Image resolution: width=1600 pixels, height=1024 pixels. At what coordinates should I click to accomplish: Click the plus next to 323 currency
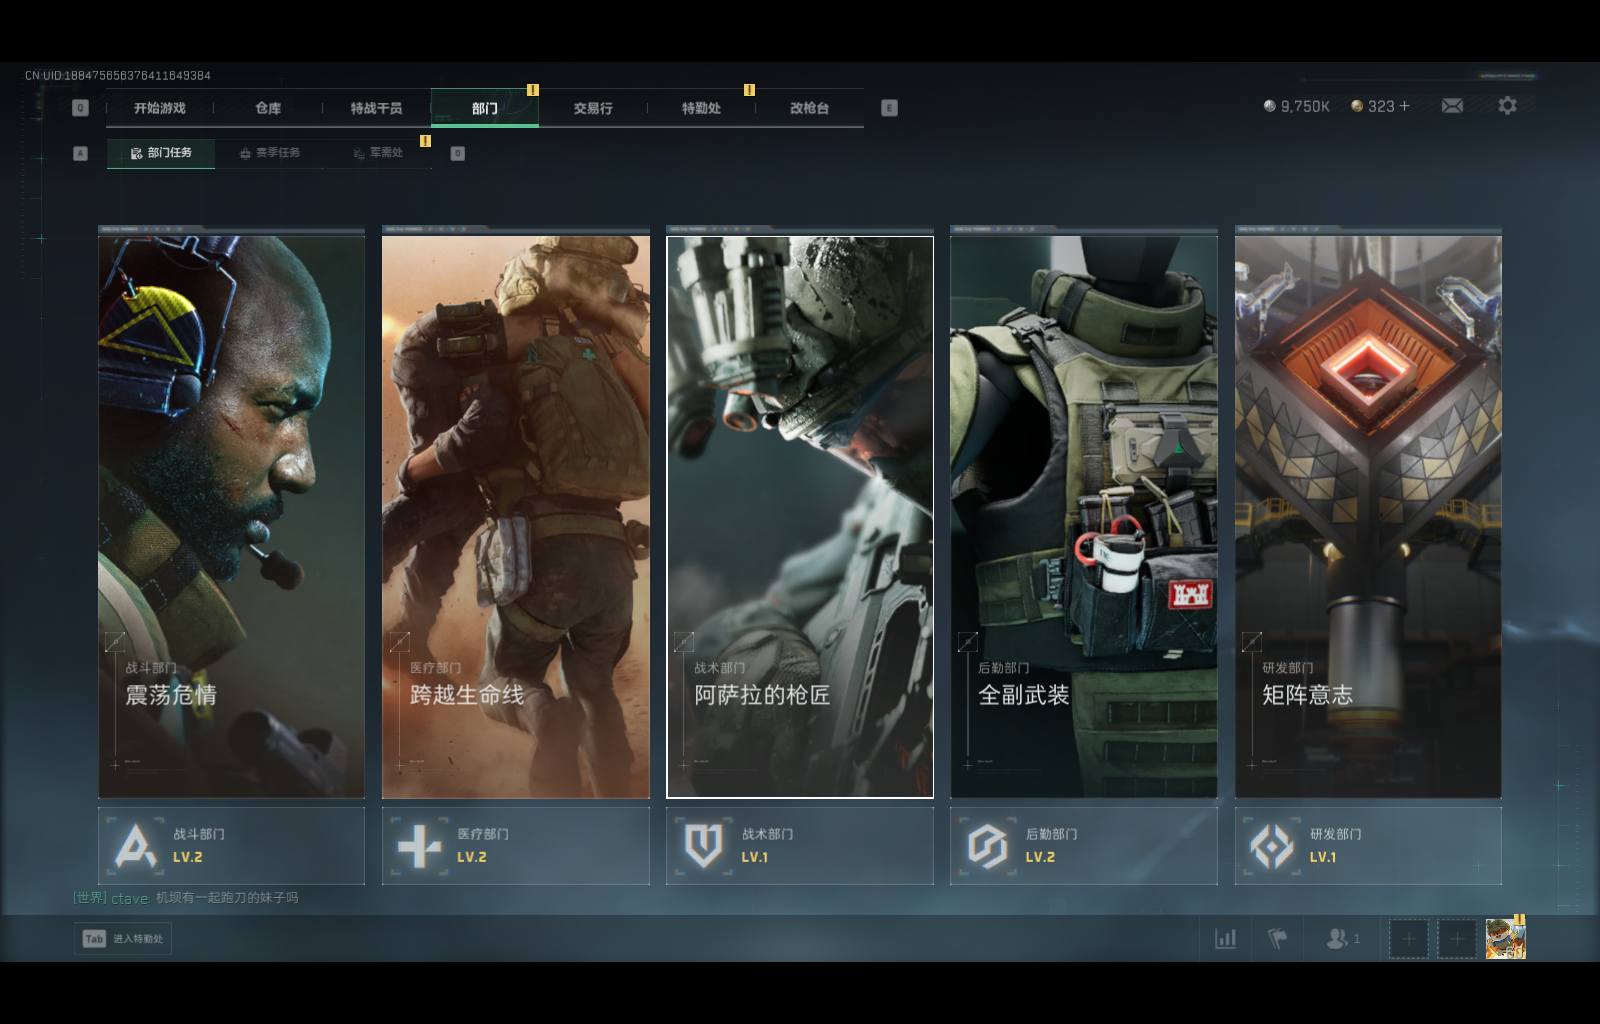coord(1404,106)
